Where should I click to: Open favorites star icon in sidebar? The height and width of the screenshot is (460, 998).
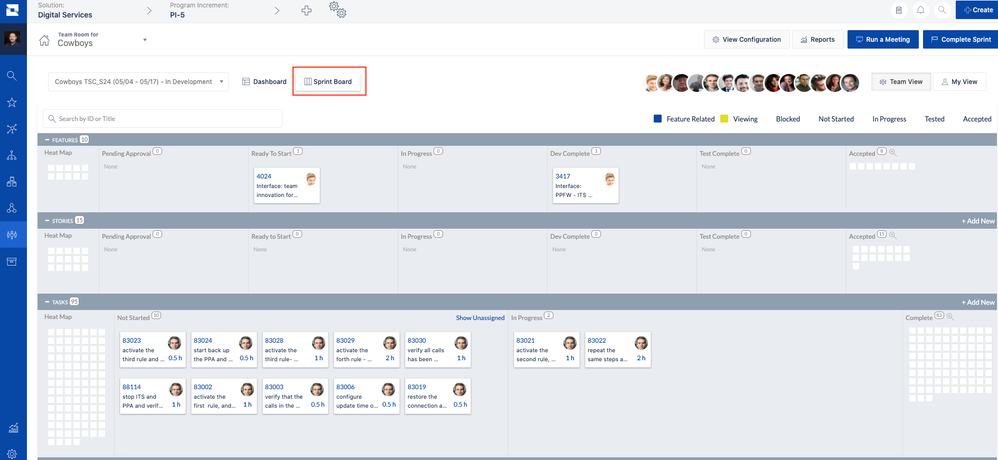(x=11, y=102)
